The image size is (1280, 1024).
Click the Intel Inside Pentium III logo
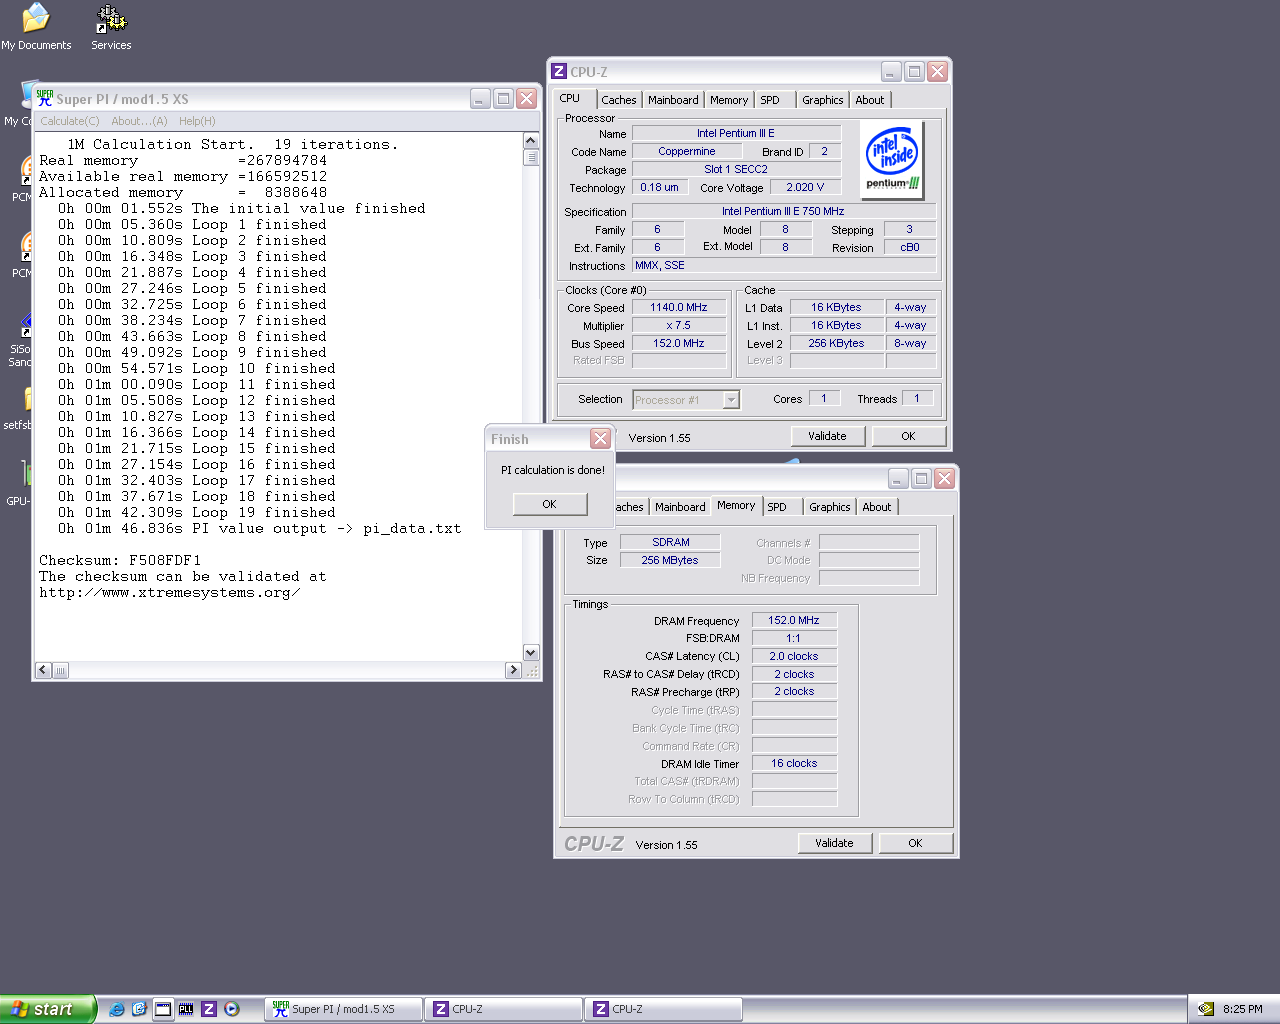892,160
